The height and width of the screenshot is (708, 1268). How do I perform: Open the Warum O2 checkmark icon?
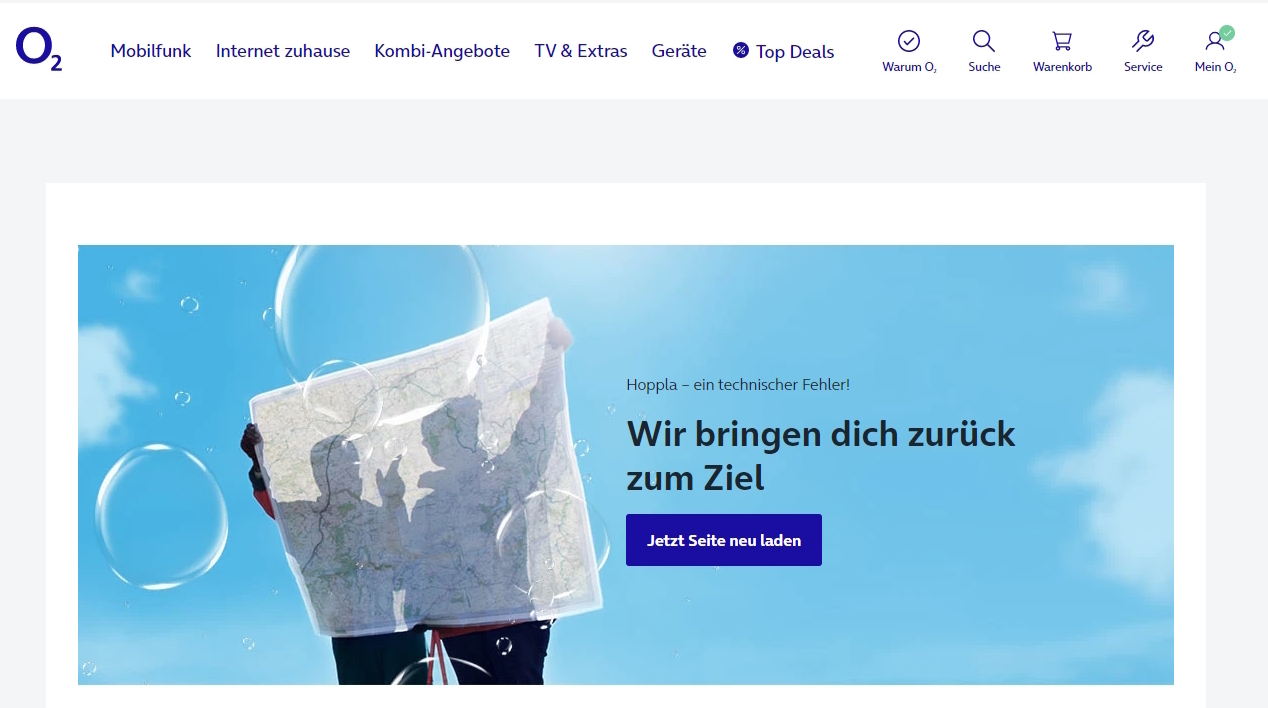pos(909,41)
